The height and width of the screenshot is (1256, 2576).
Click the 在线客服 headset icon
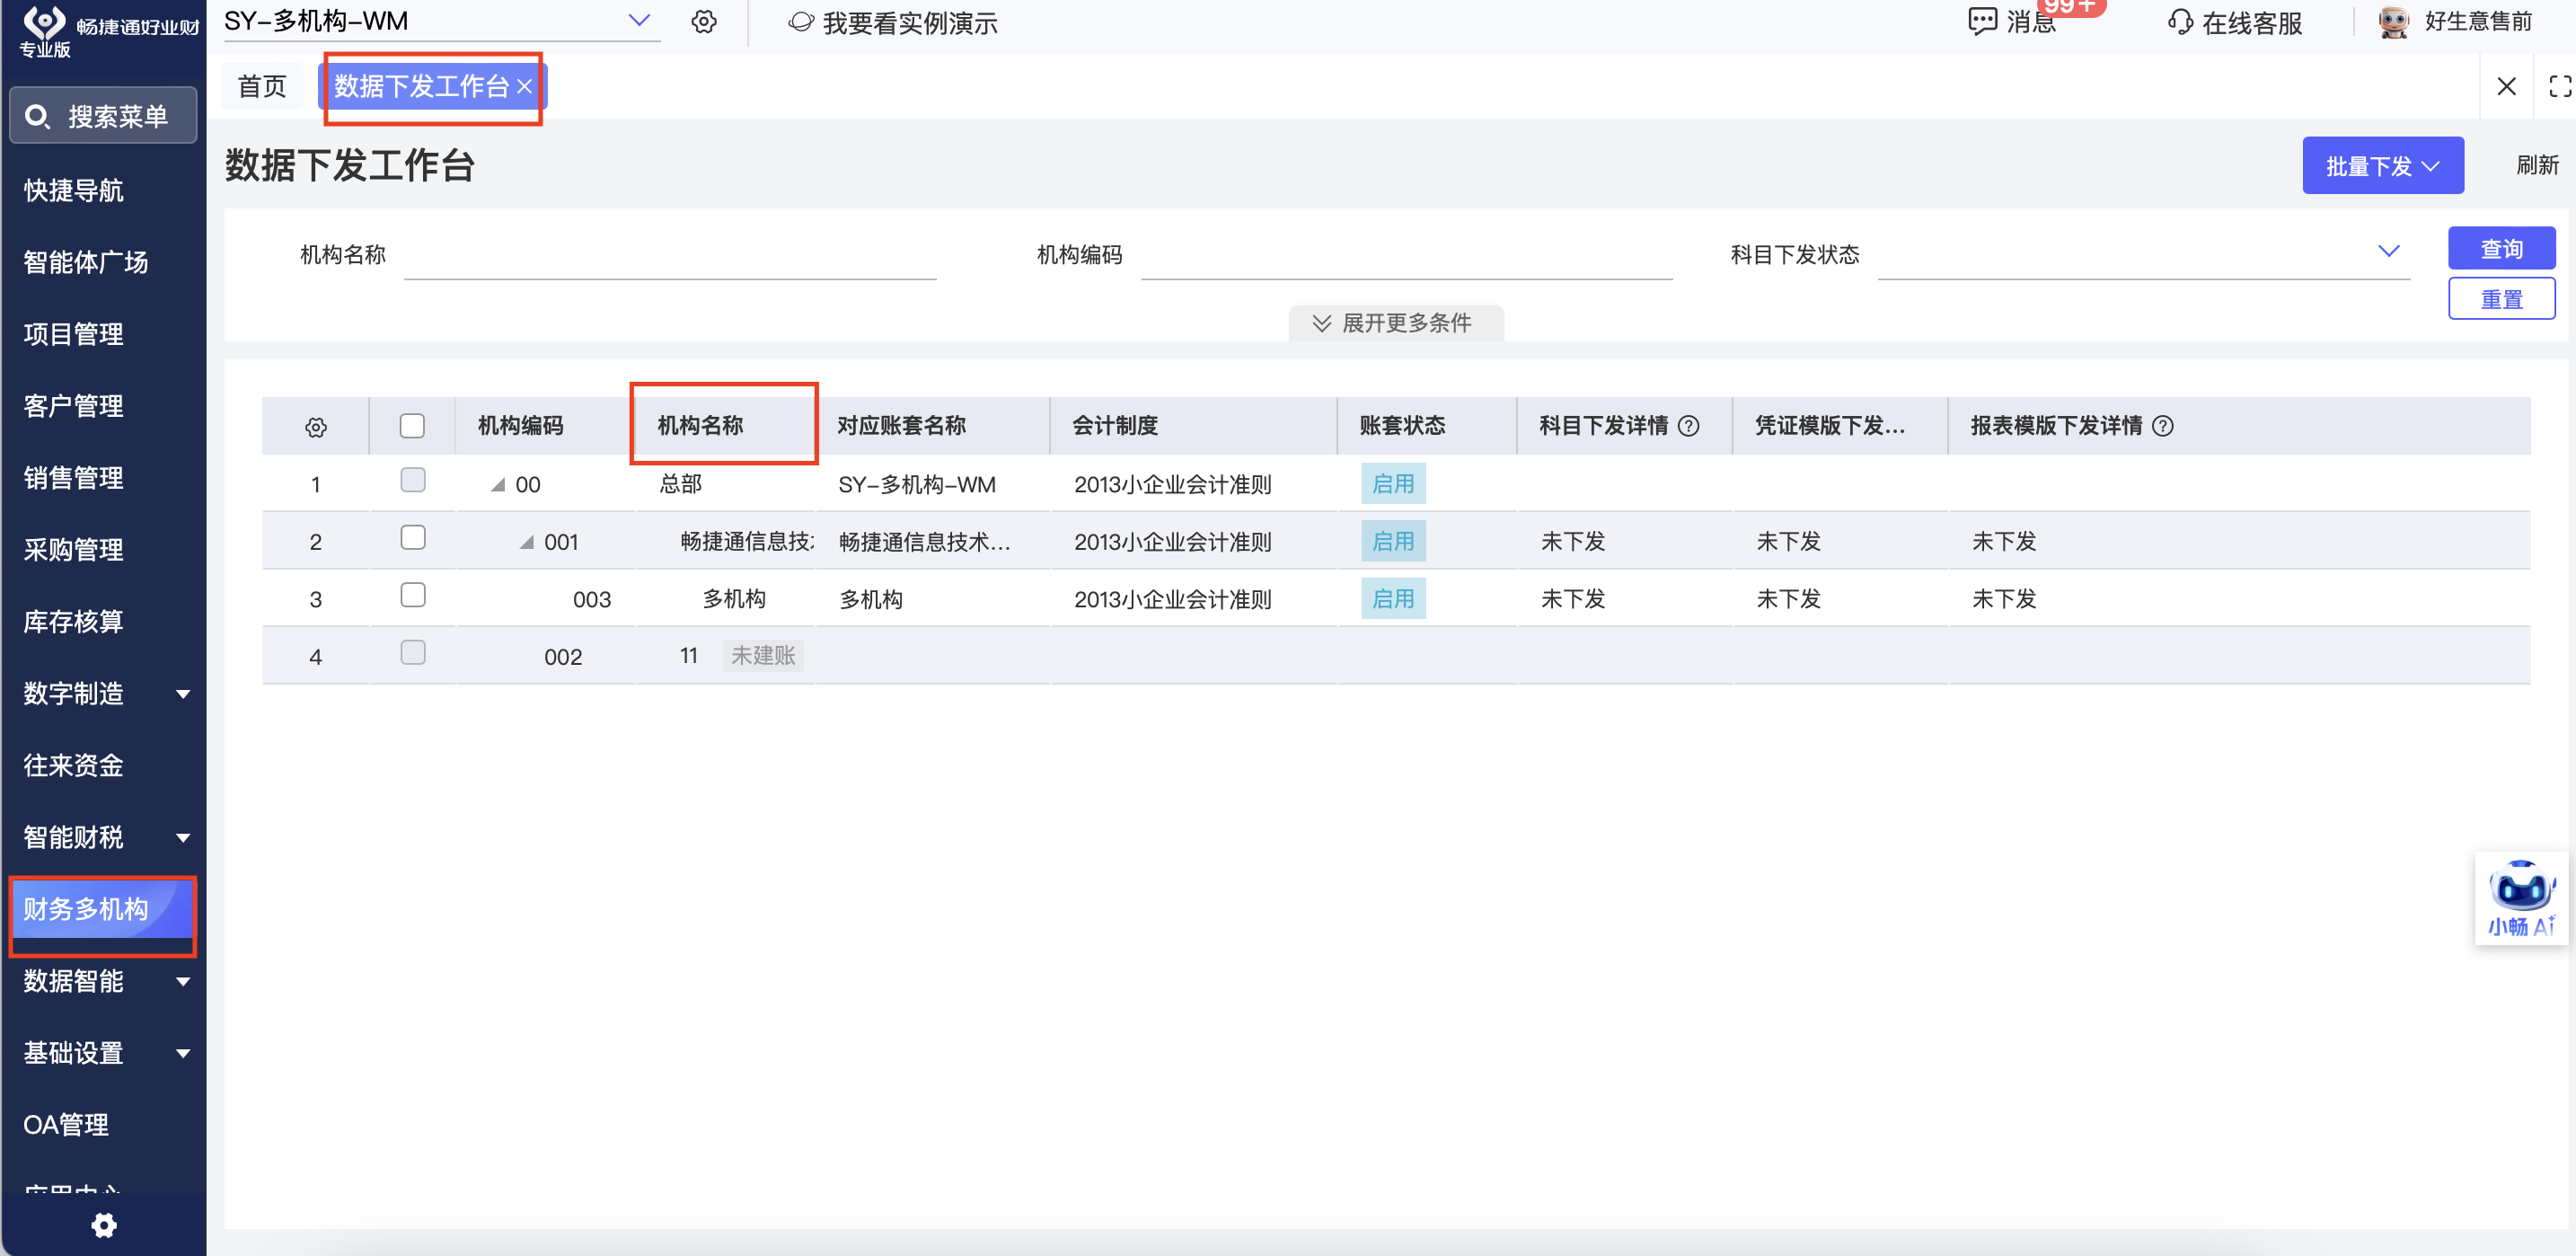pyautogui.click(x=2180, y=22)
